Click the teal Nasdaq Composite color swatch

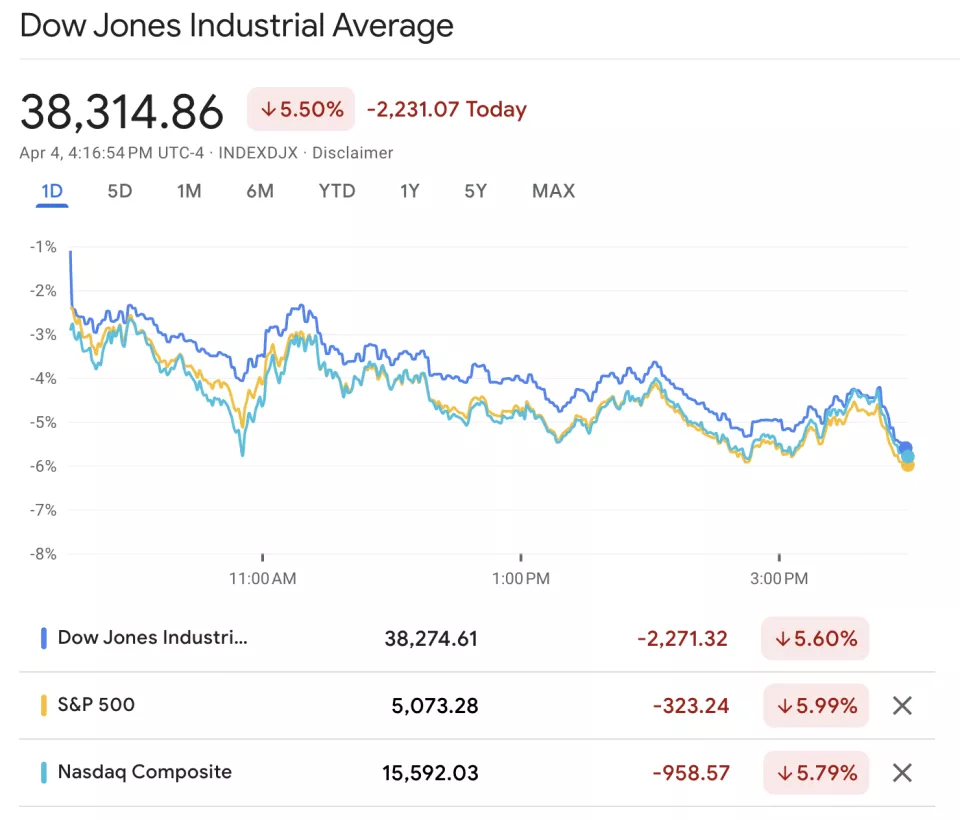coord(44,772)
